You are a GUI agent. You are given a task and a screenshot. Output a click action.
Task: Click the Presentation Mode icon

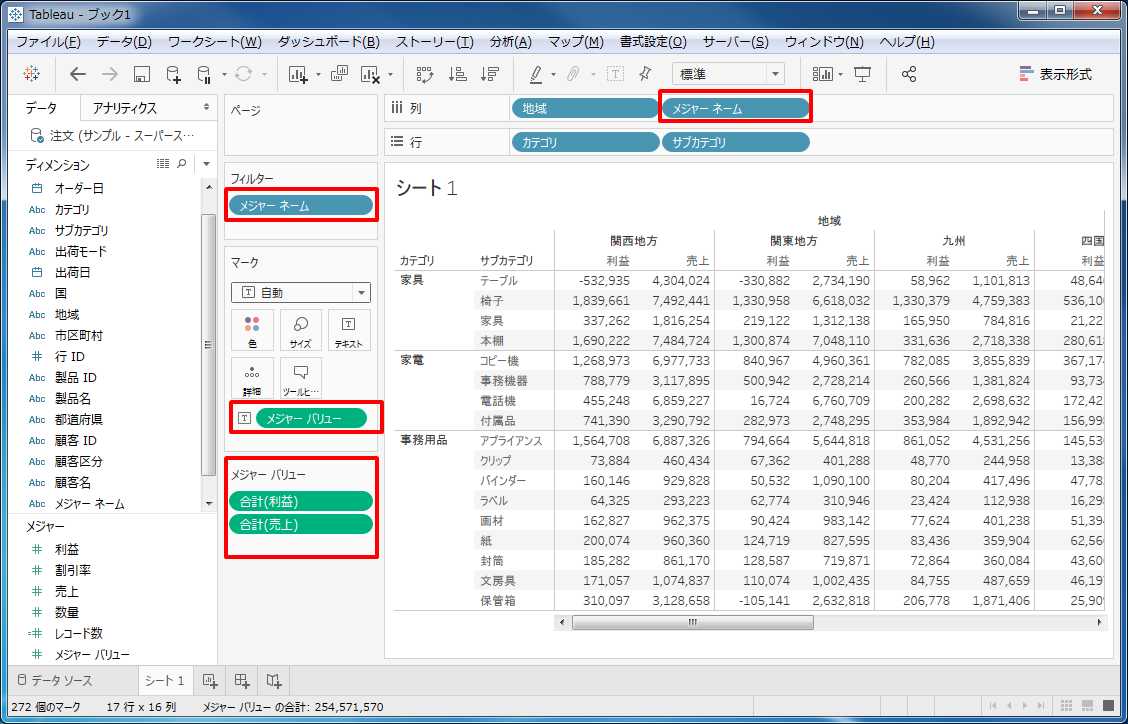[x=862, y=73]
